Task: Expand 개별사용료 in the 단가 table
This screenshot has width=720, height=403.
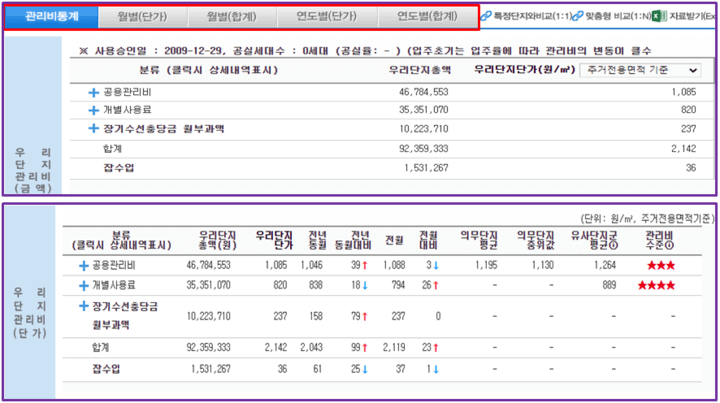Action: click(x=84, y=286)
